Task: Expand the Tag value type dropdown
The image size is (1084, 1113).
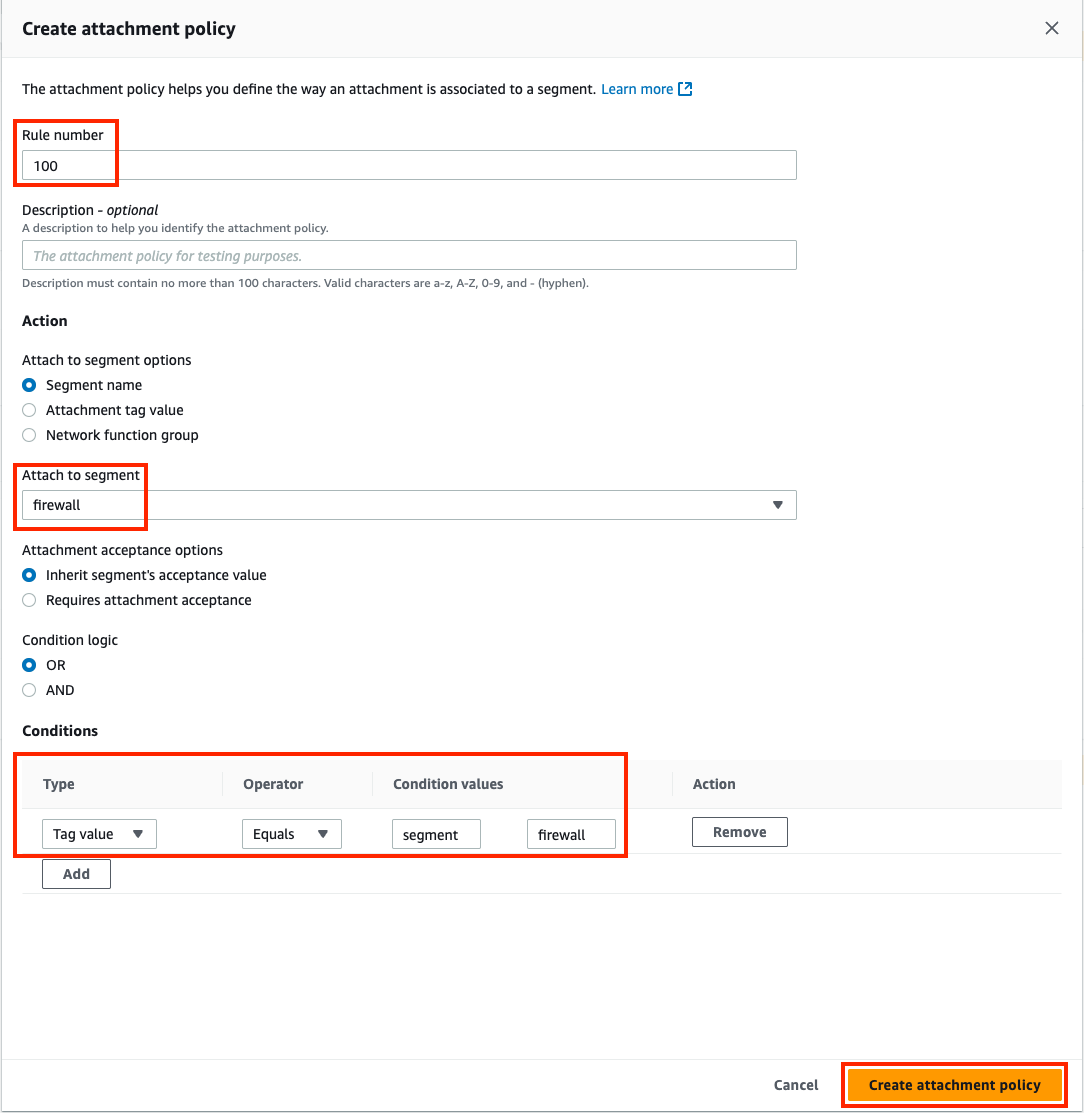Action: point(99,834)
